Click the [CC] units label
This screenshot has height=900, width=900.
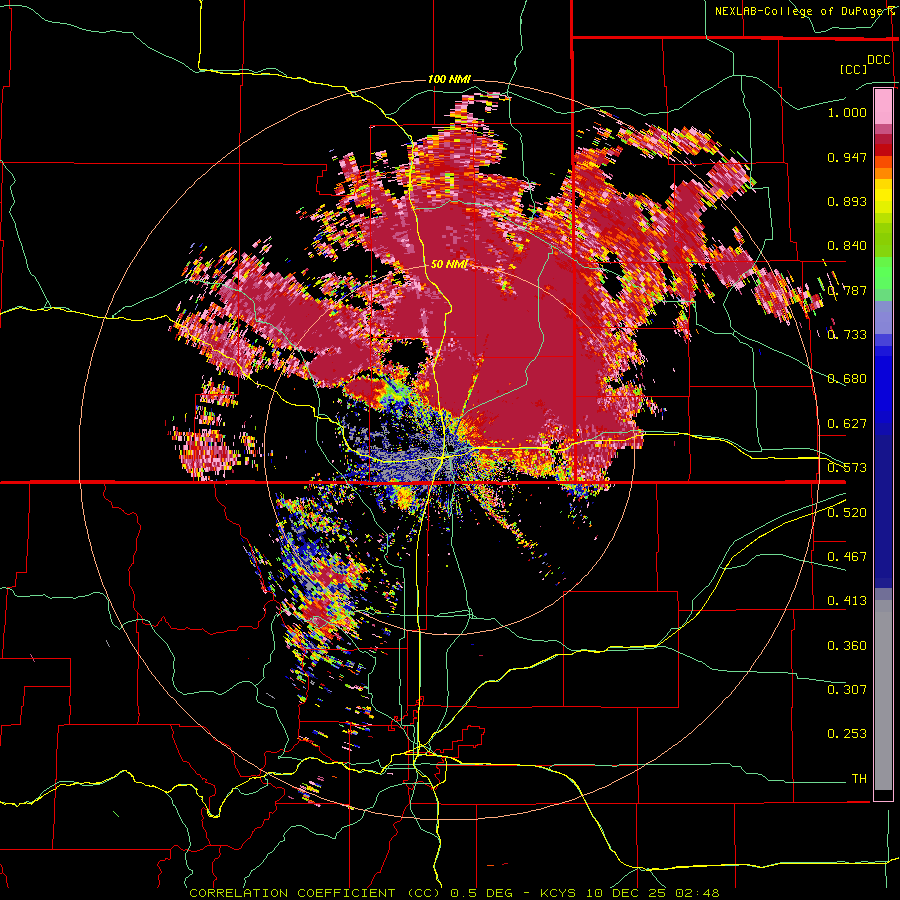853,69
